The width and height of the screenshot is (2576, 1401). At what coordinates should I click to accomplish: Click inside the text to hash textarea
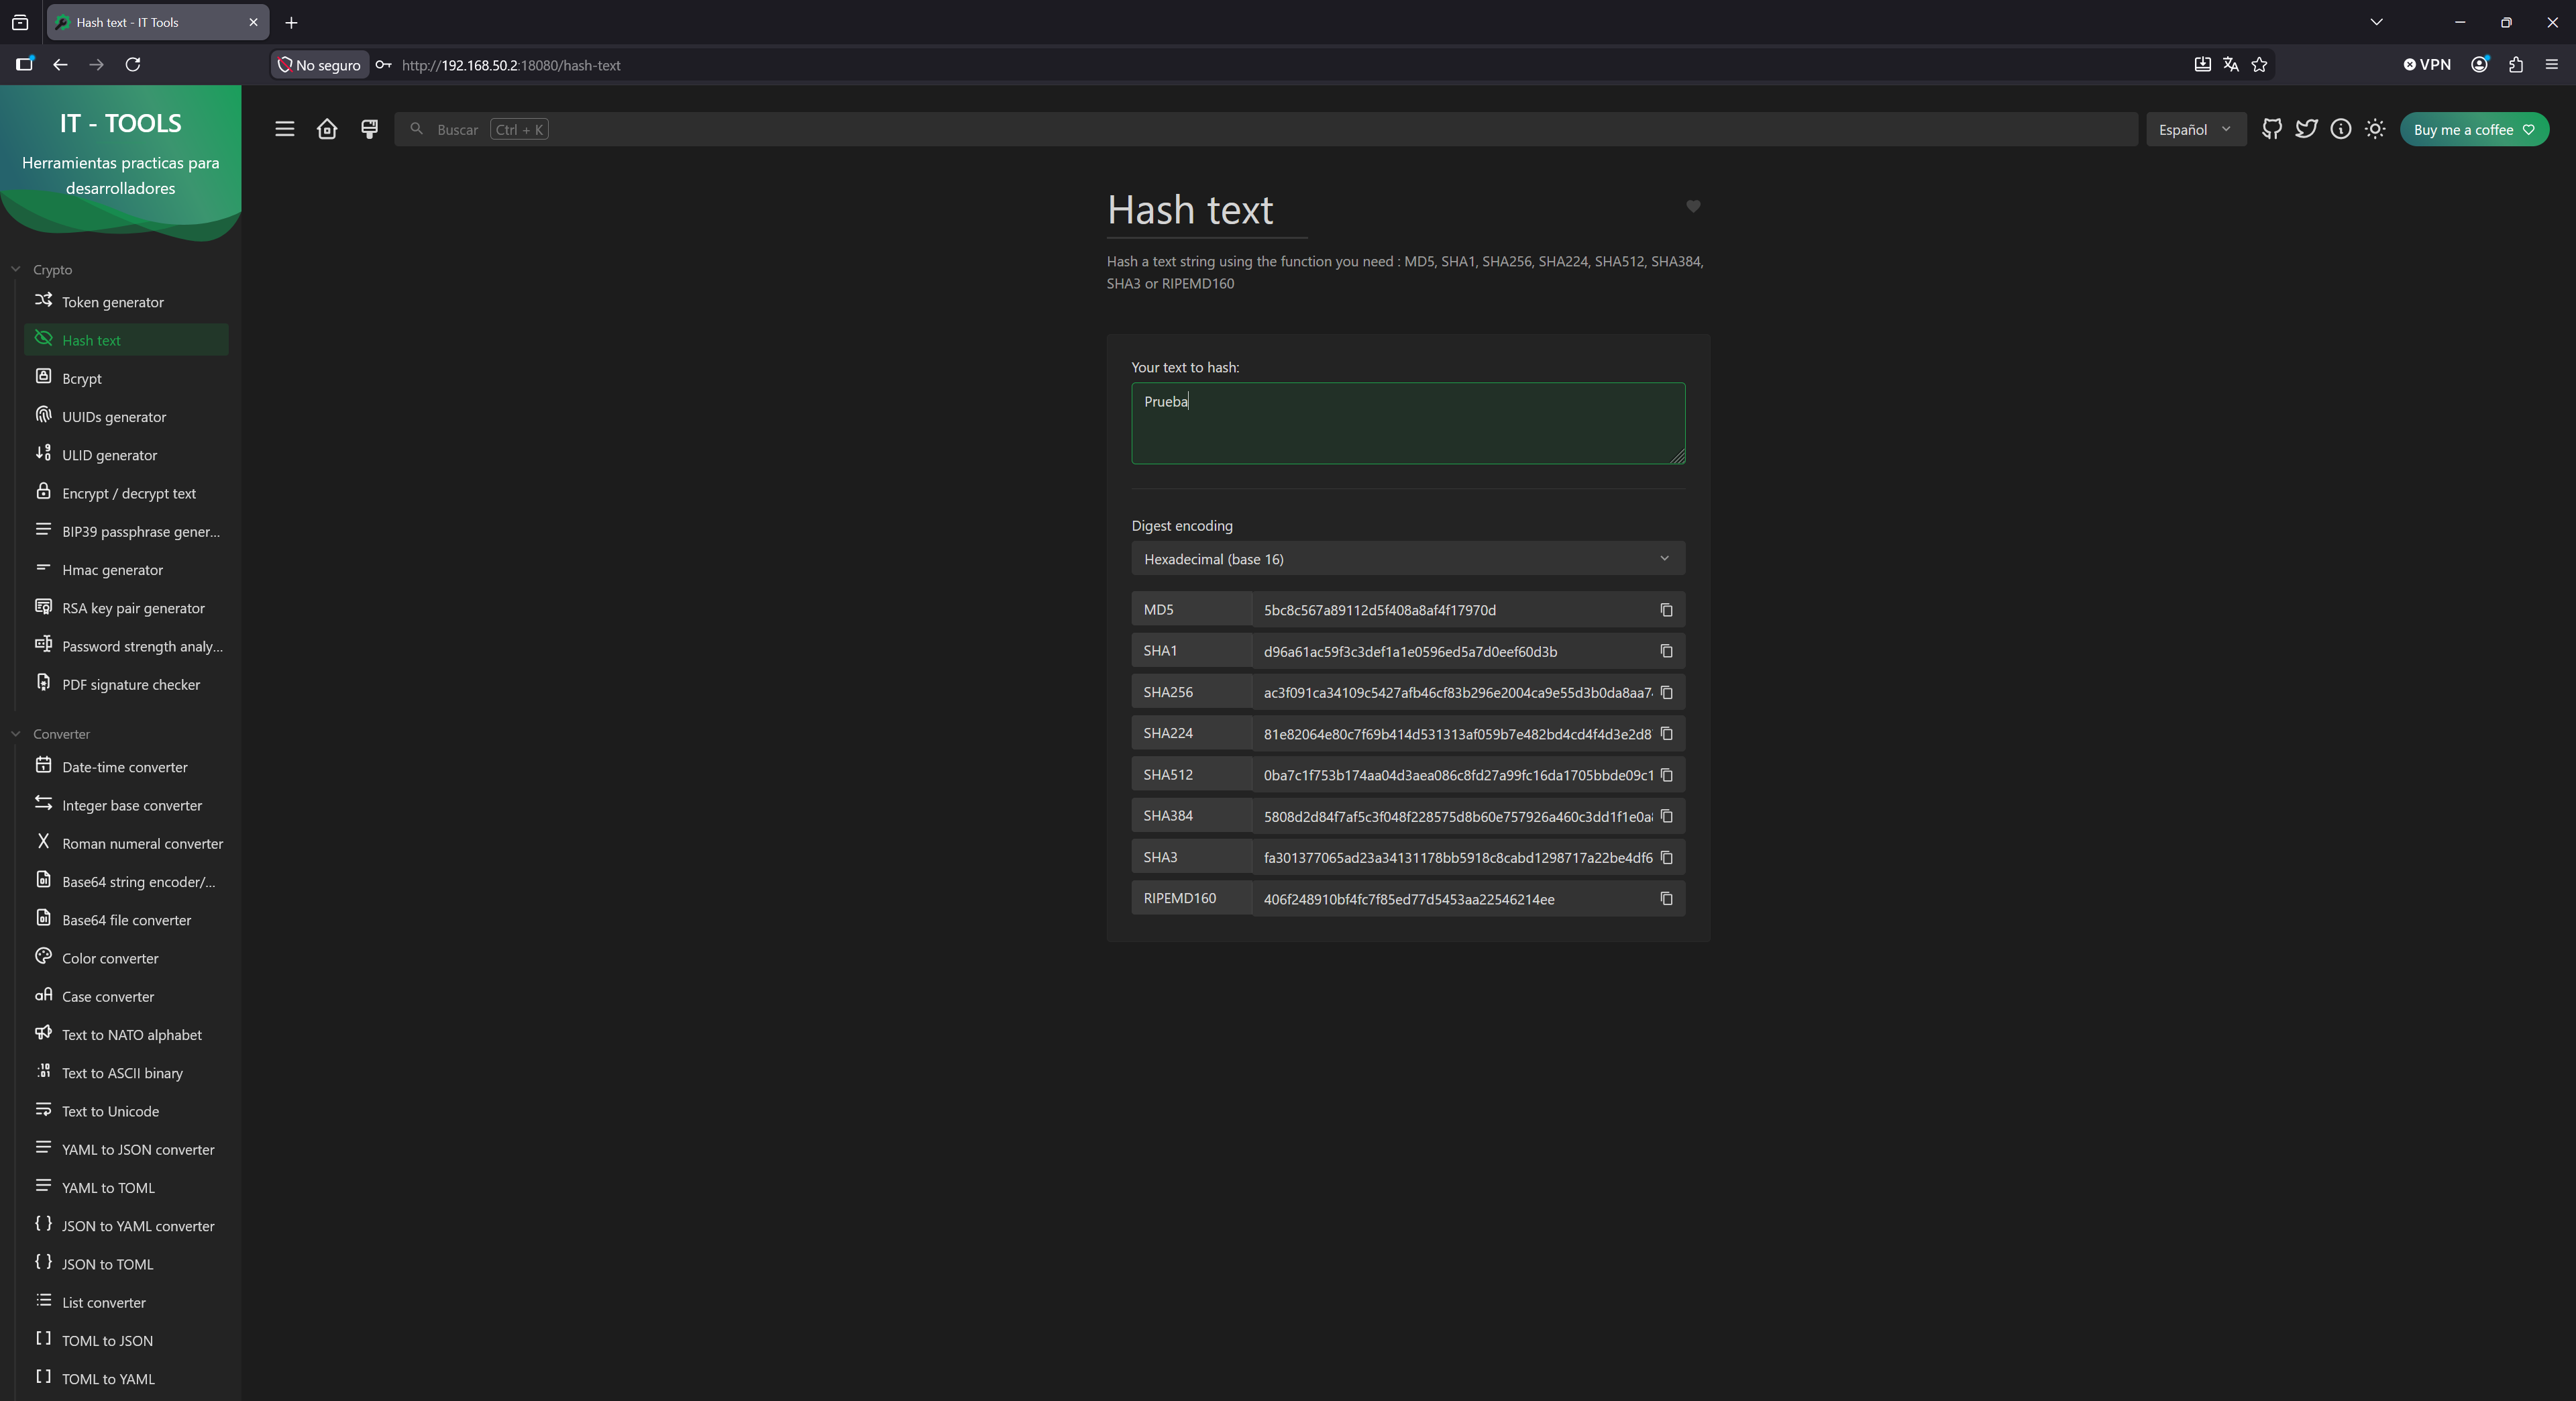[x=1408, y=423]
